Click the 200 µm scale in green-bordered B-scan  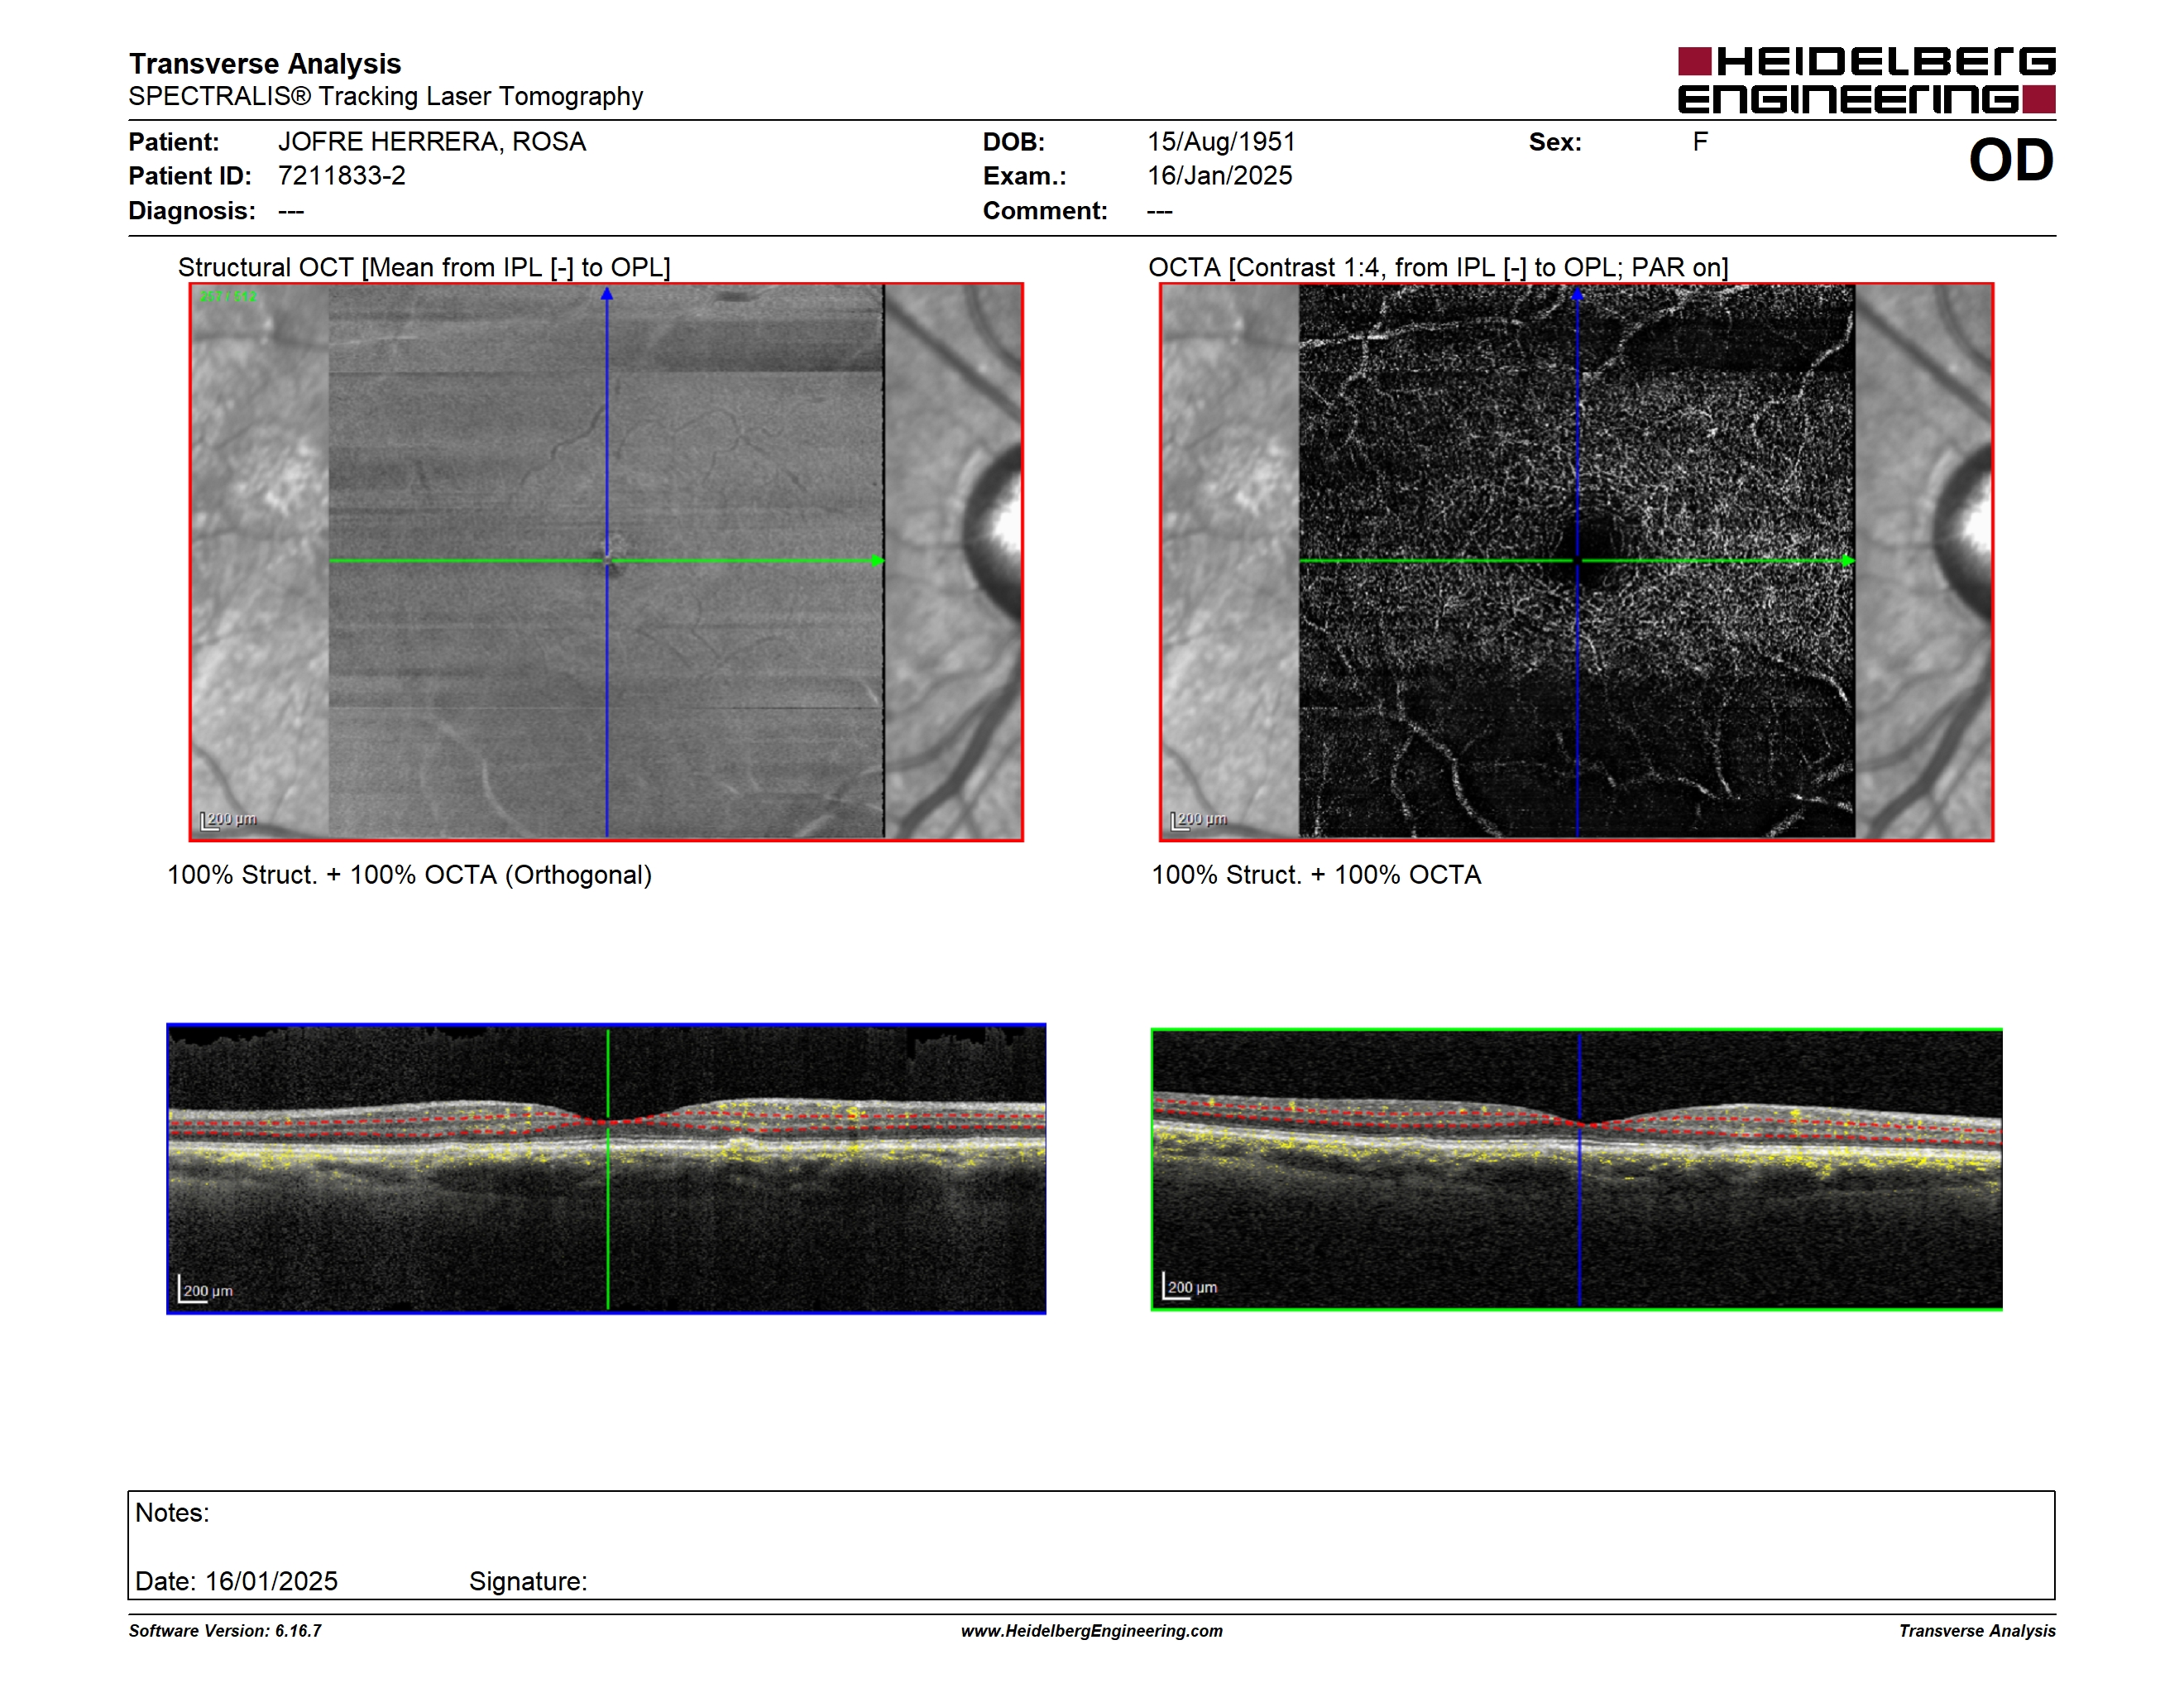click(1190, 1286)
